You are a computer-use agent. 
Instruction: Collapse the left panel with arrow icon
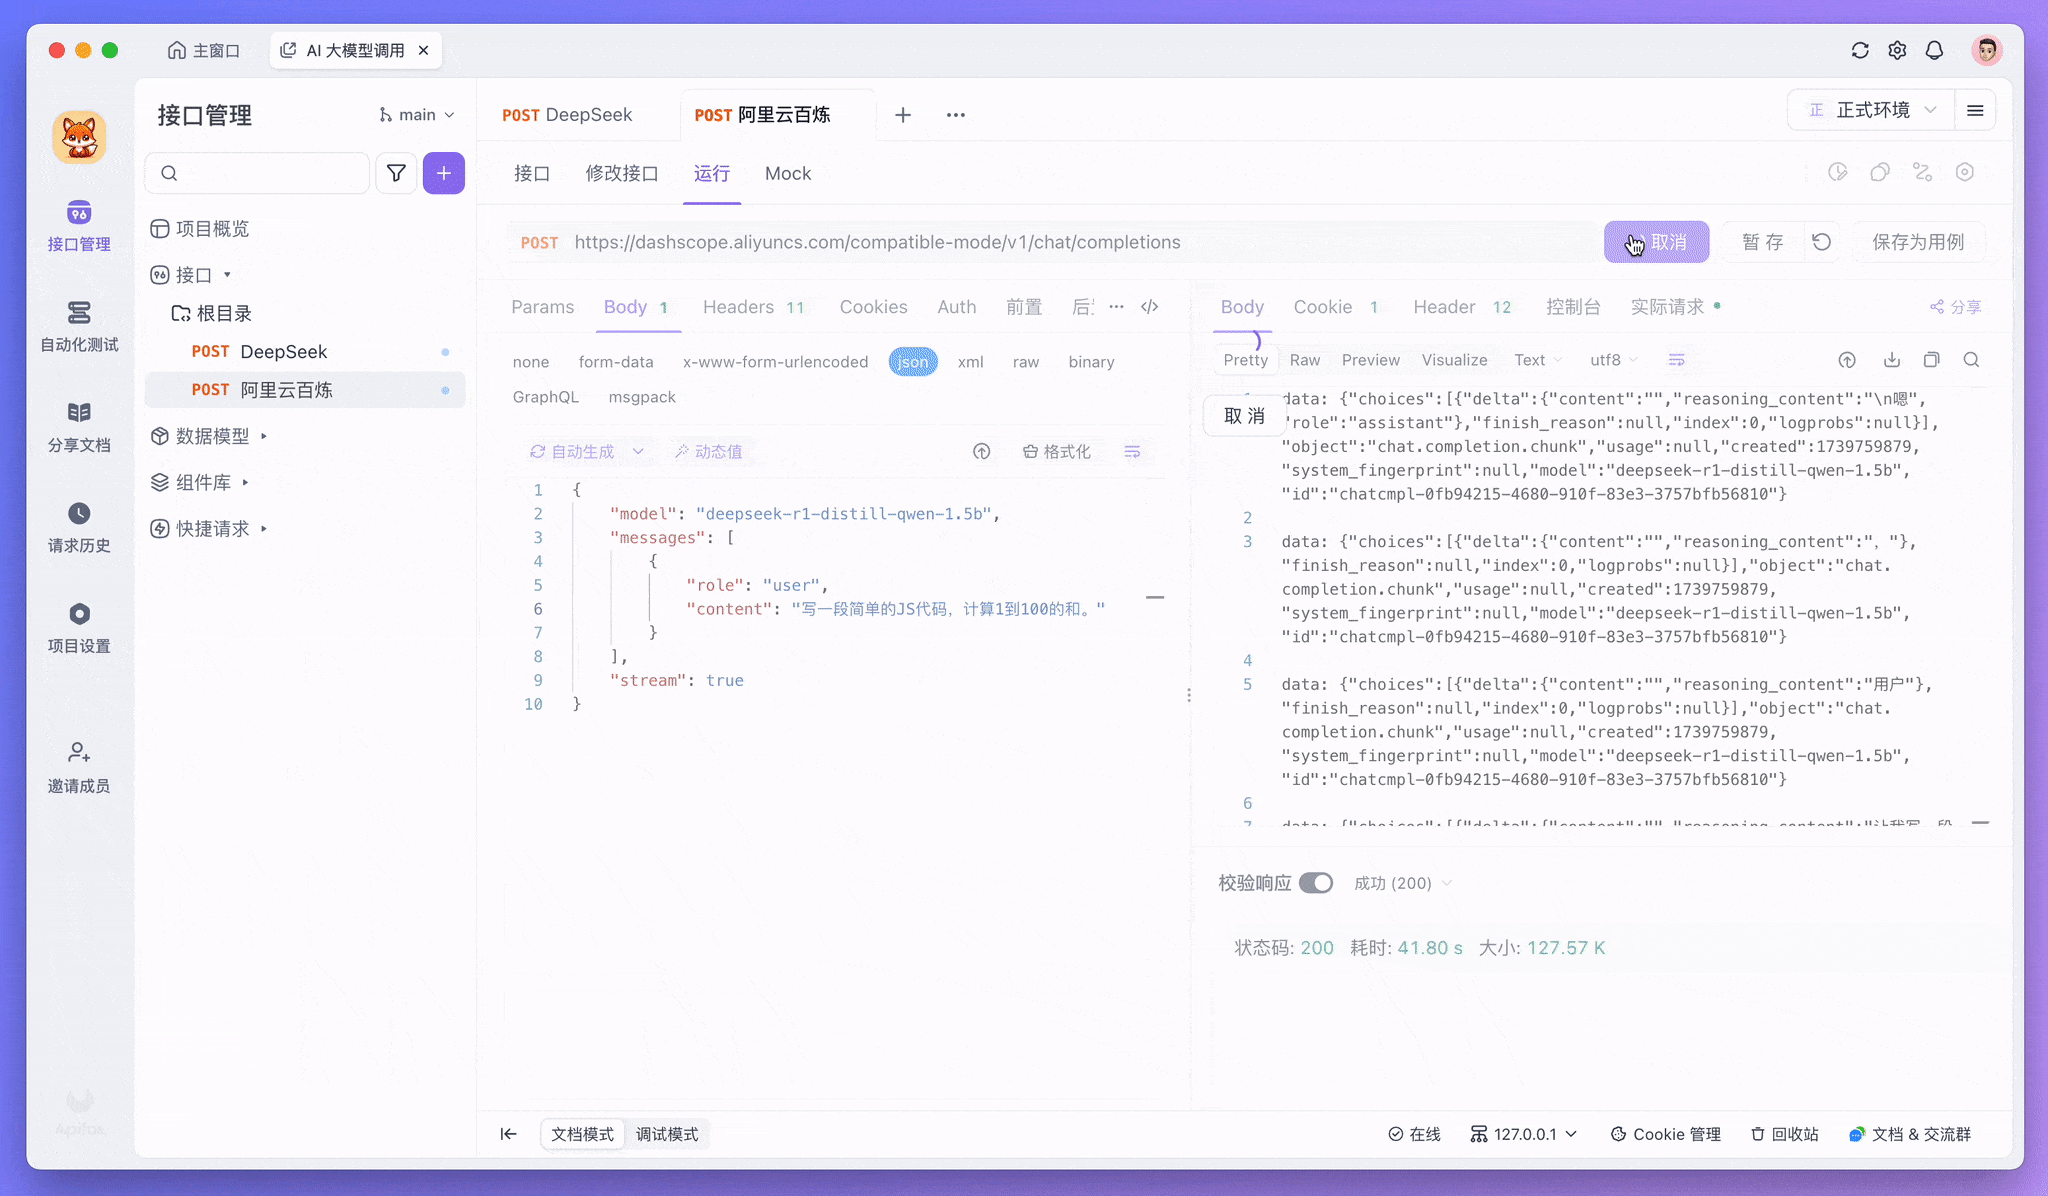point(509,1134)
